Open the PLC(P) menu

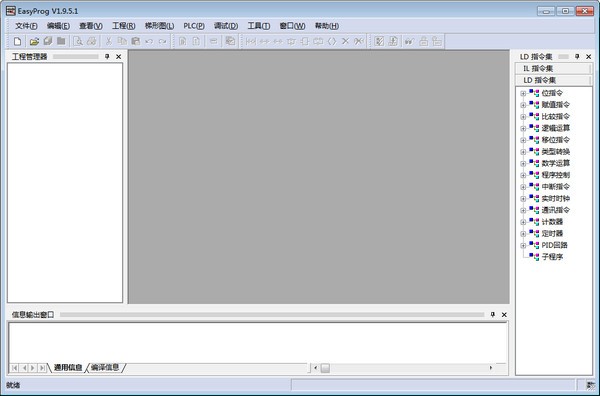194,26
